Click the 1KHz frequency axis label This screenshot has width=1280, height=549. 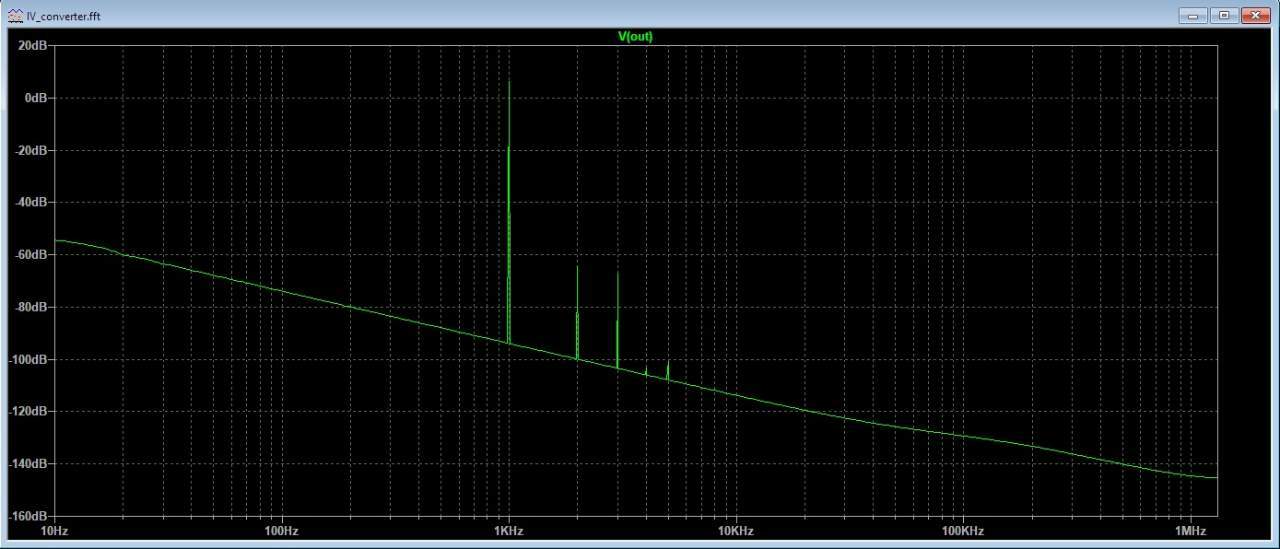point(509,530)
